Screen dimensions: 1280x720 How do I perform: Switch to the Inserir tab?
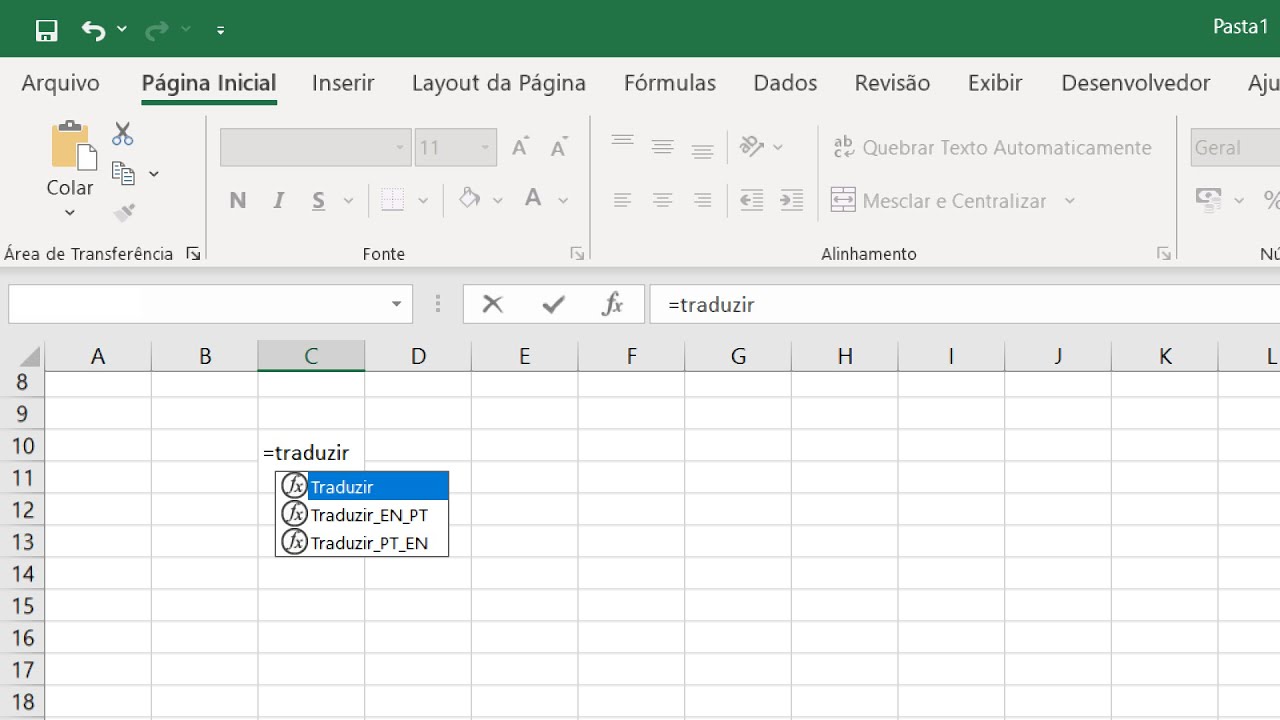click(x=343, y=83)
